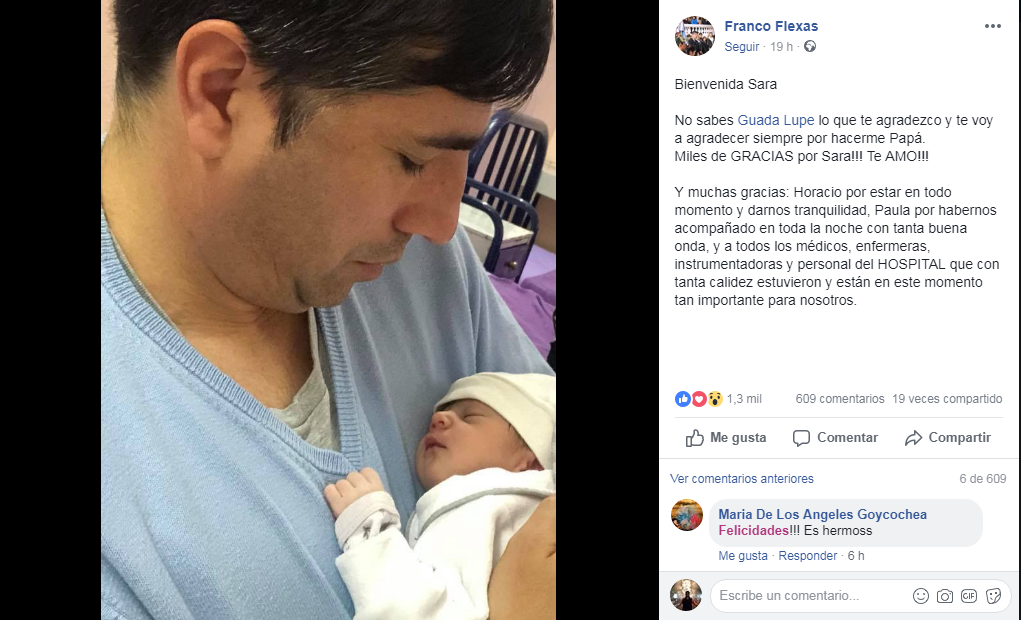Image resolution: width=1021 pixels, height=620 pixels.
Task: Like Maria's comment with Me gusta
Action: pos(743,556)
